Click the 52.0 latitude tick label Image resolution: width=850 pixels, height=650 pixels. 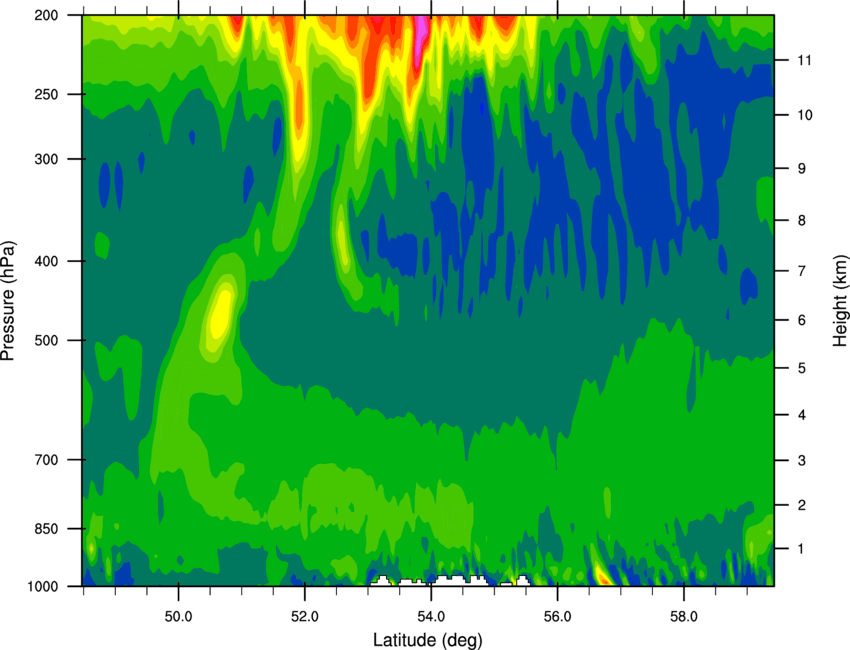tap(305, 617)
